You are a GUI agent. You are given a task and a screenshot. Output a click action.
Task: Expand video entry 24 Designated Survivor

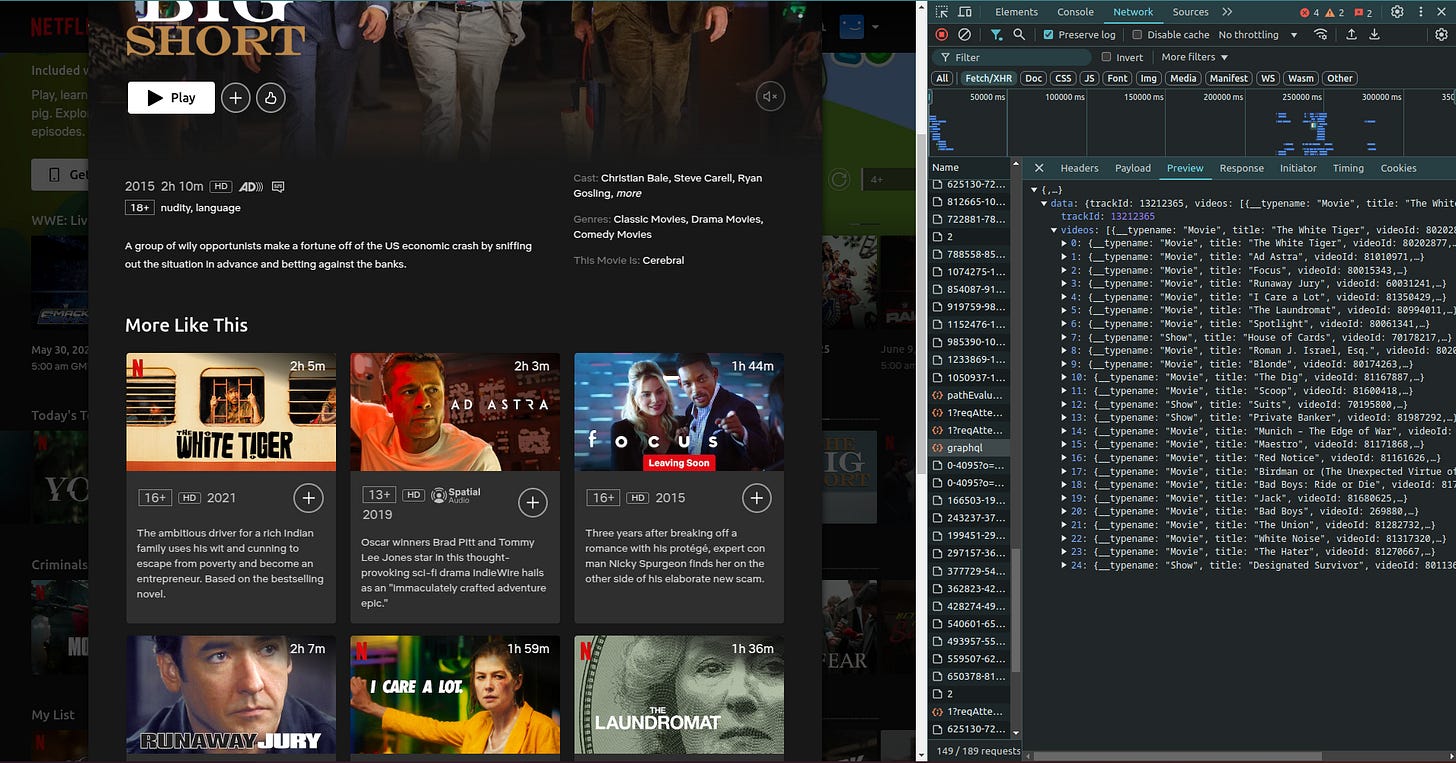1064,565
